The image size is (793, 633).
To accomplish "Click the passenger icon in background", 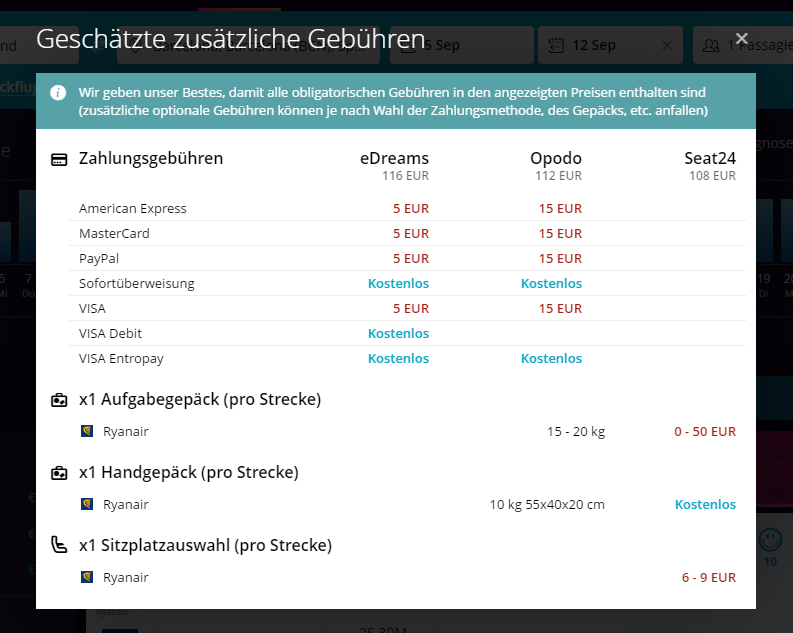I will click(x=711, y=46).
